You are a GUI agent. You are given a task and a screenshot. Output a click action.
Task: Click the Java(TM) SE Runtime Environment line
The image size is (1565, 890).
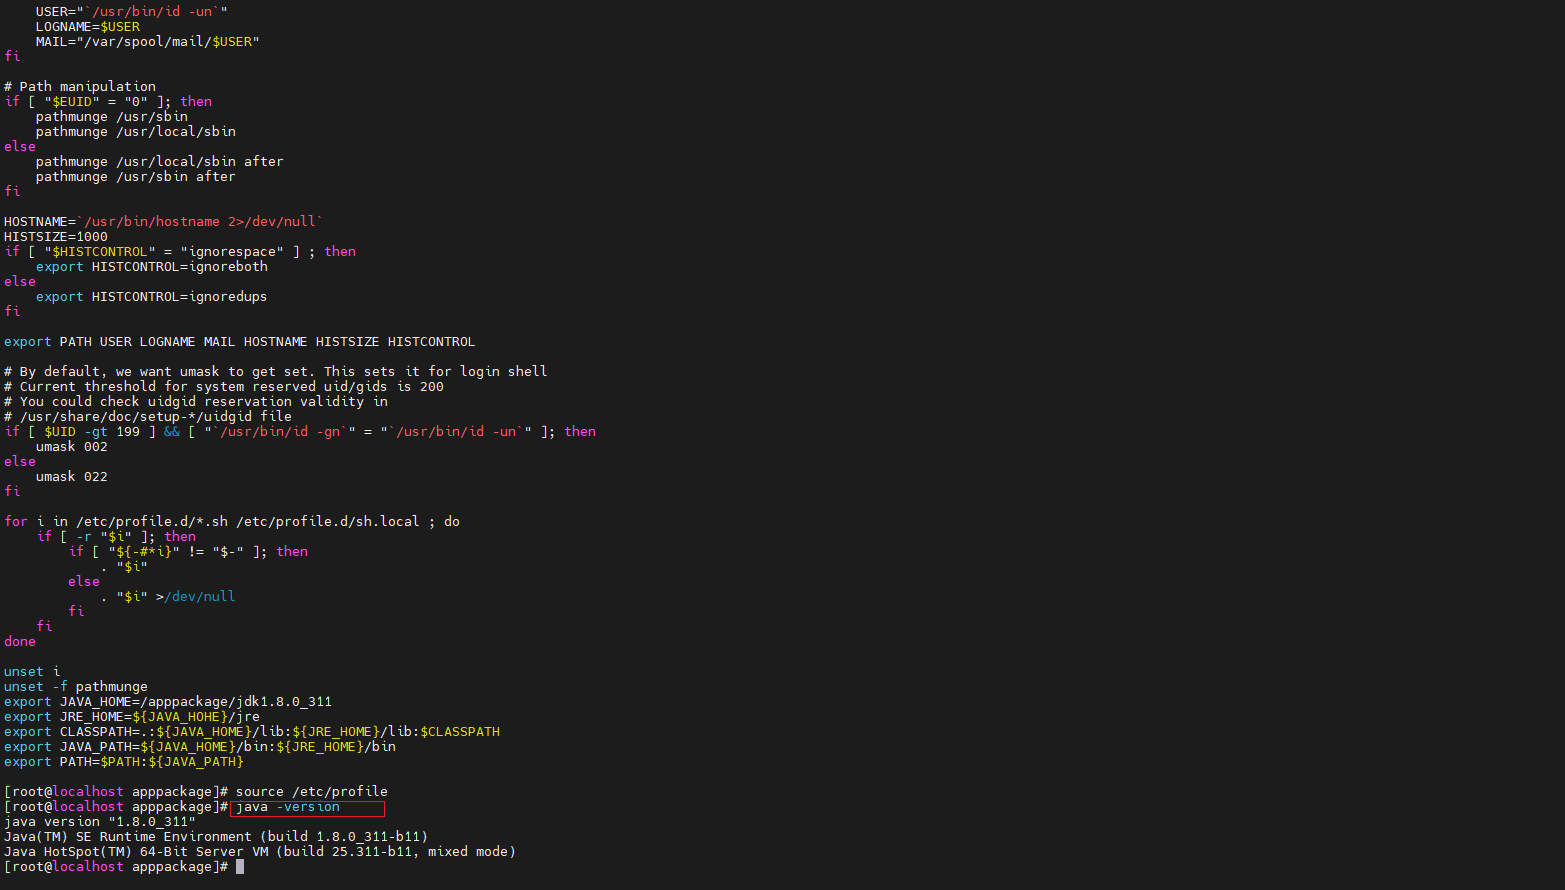216,837
